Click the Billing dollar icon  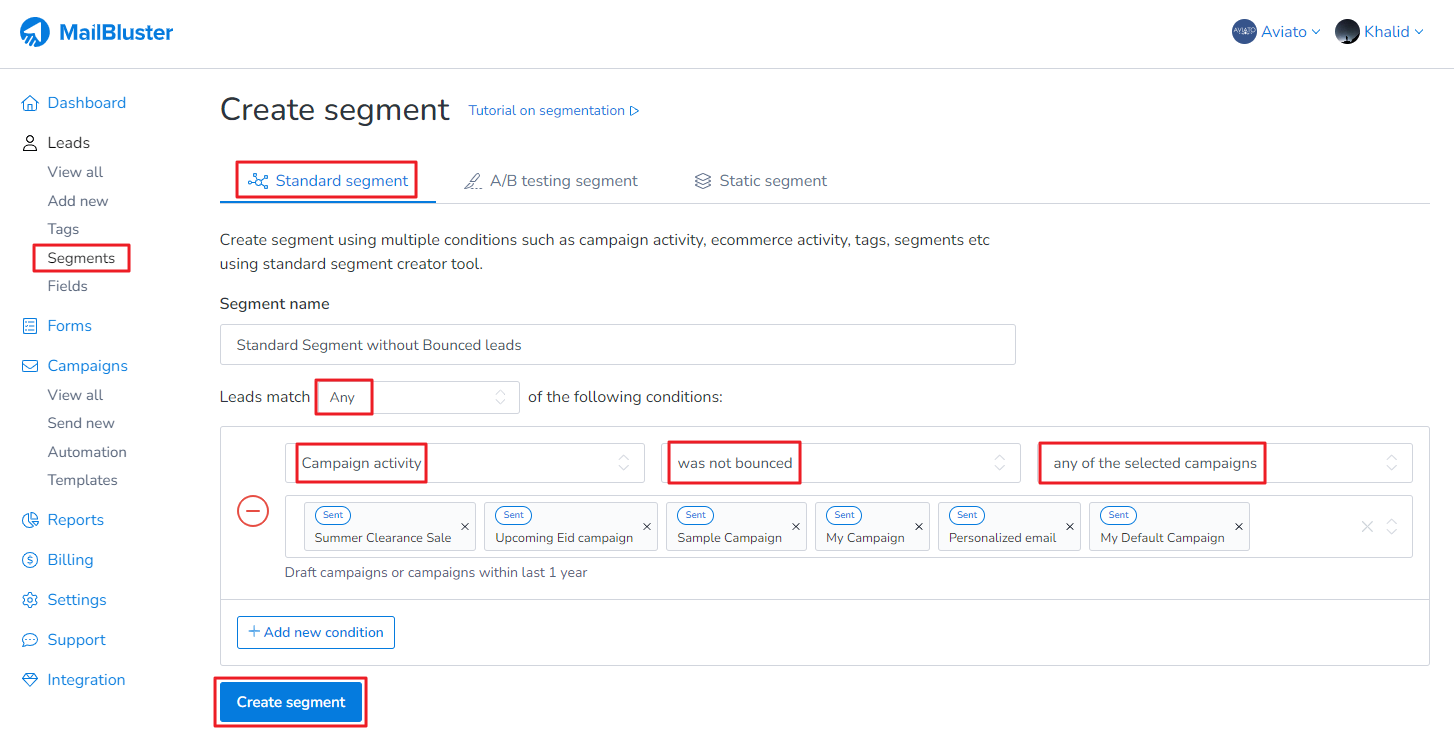pos(30,560)
